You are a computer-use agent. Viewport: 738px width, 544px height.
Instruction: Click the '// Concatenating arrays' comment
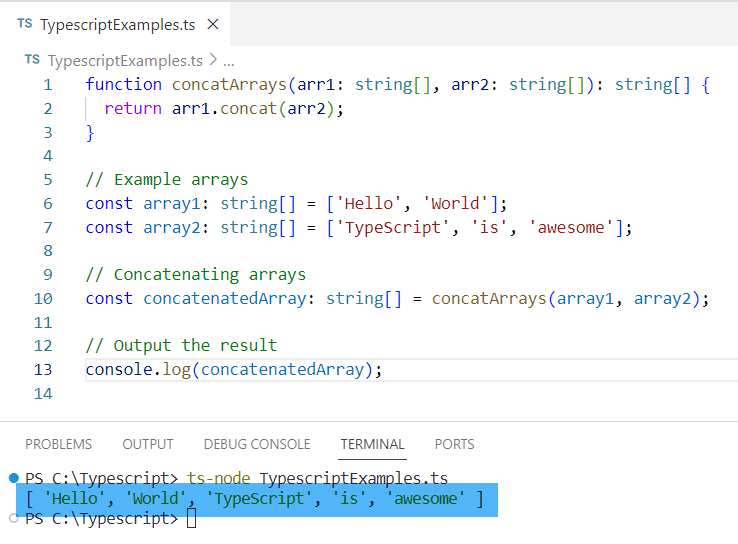[196, 274]
